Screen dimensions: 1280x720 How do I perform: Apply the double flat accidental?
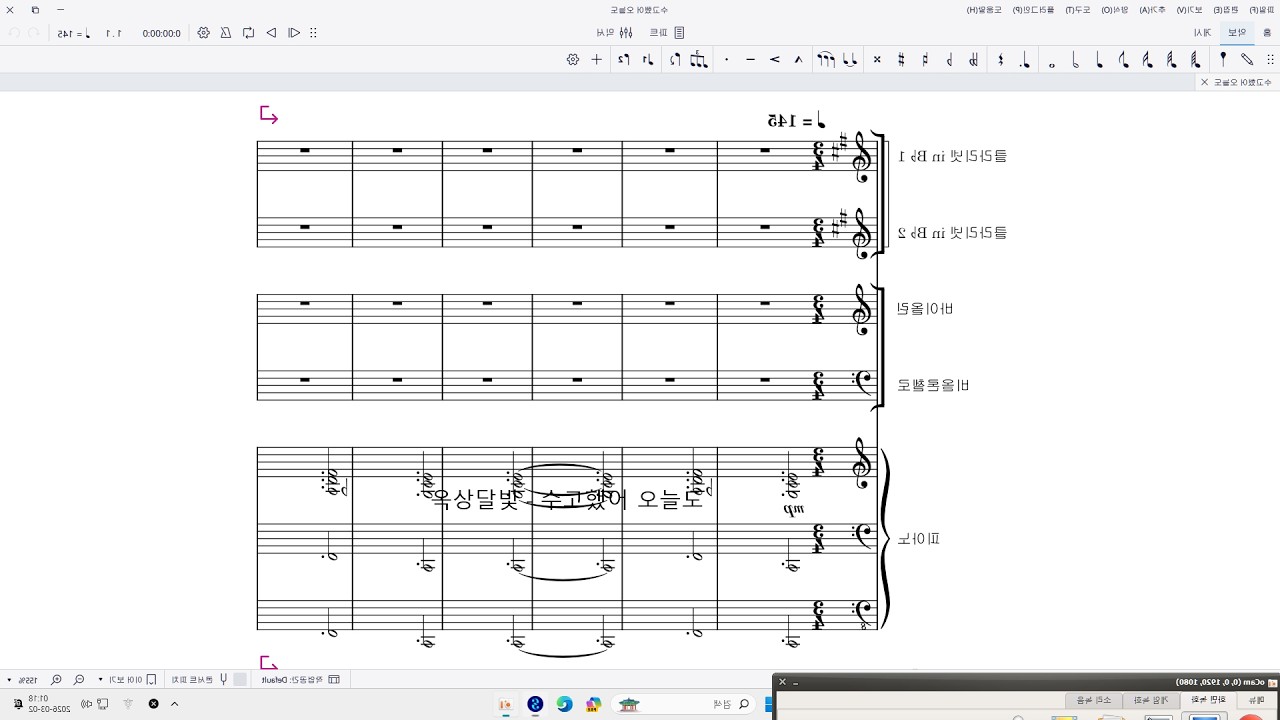point(973,60)
